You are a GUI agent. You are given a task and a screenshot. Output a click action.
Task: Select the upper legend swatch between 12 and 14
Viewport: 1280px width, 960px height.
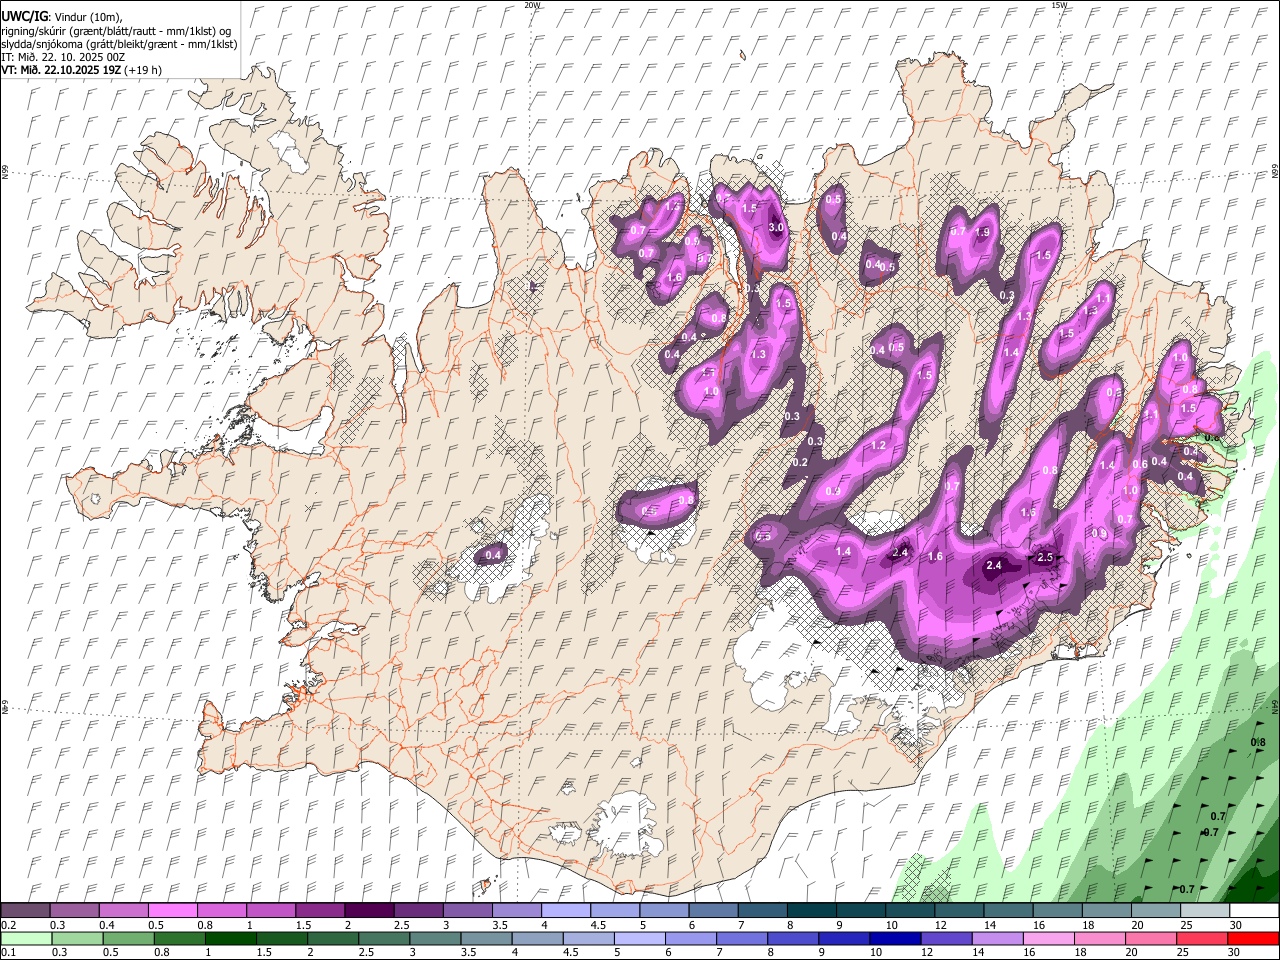[x=960, y=911]
